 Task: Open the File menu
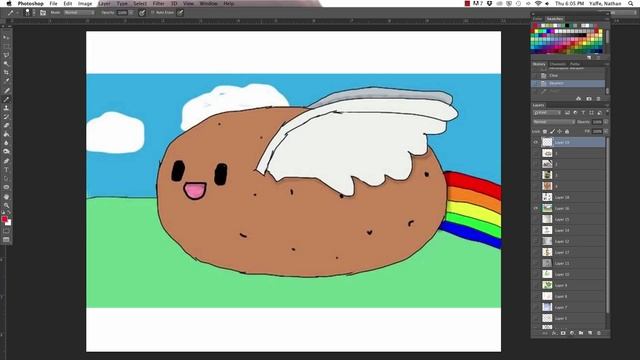(53, 3)
